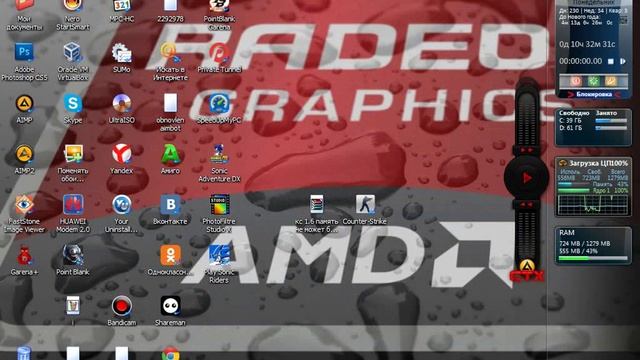Launch Skype from the desktop
Viewport: 640px width, 360px height.
73,103
